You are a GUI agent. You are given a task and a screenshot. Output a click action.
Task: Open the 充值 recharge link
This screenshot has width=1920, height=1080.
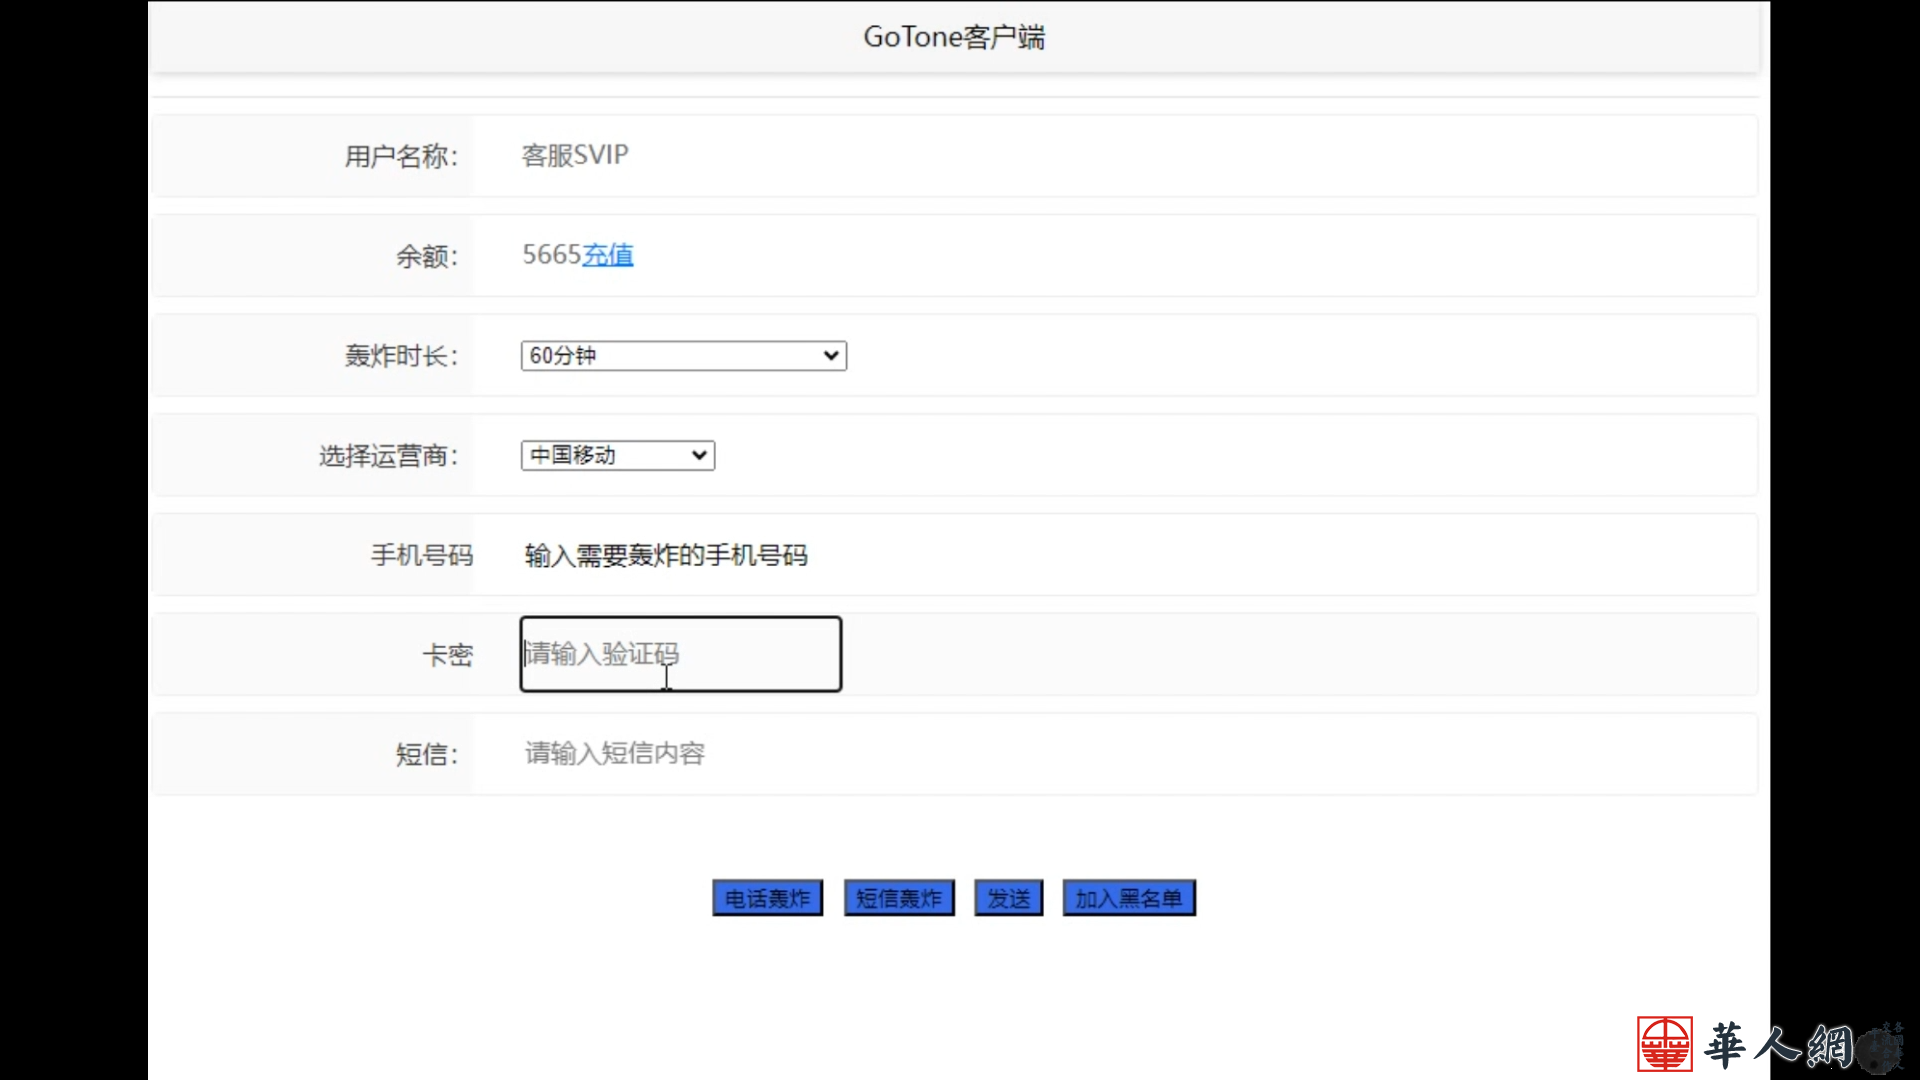pos(607,255)
